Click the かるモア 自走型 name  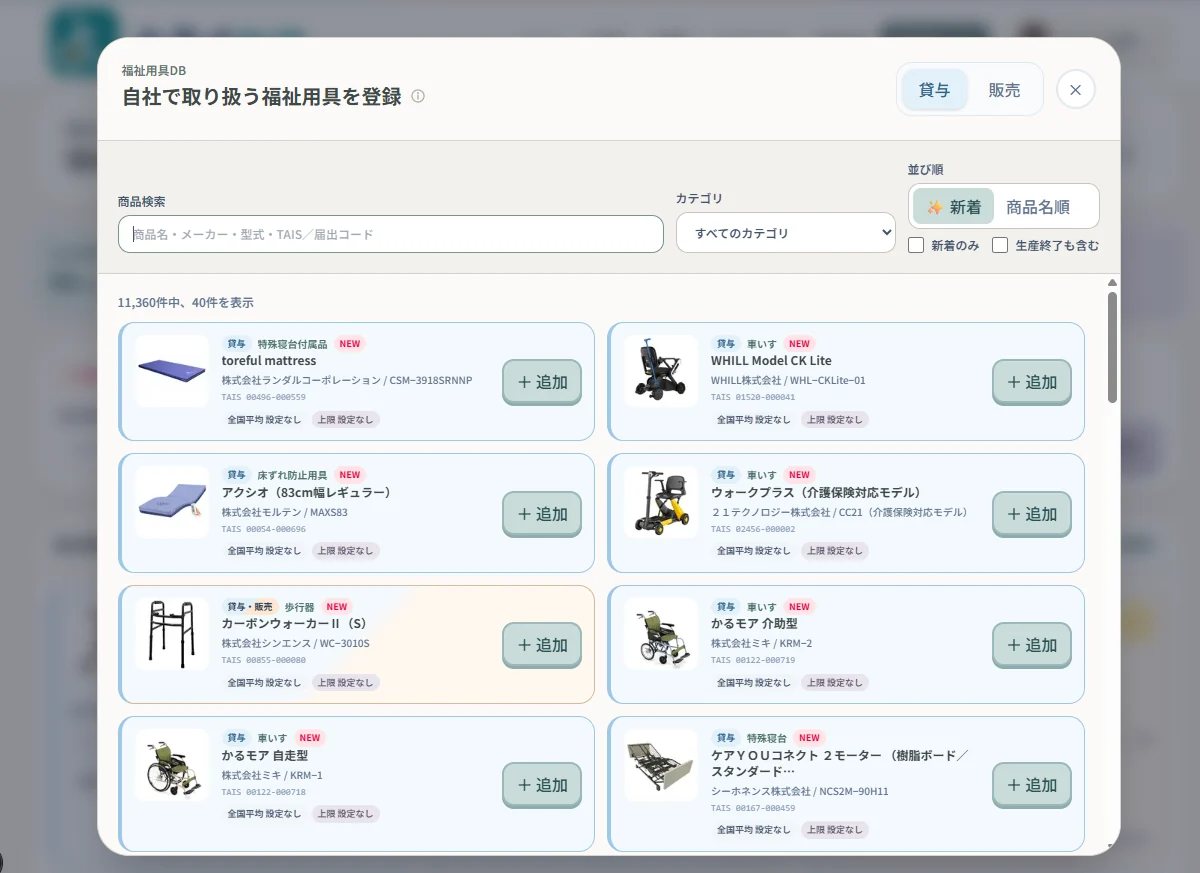265,755
